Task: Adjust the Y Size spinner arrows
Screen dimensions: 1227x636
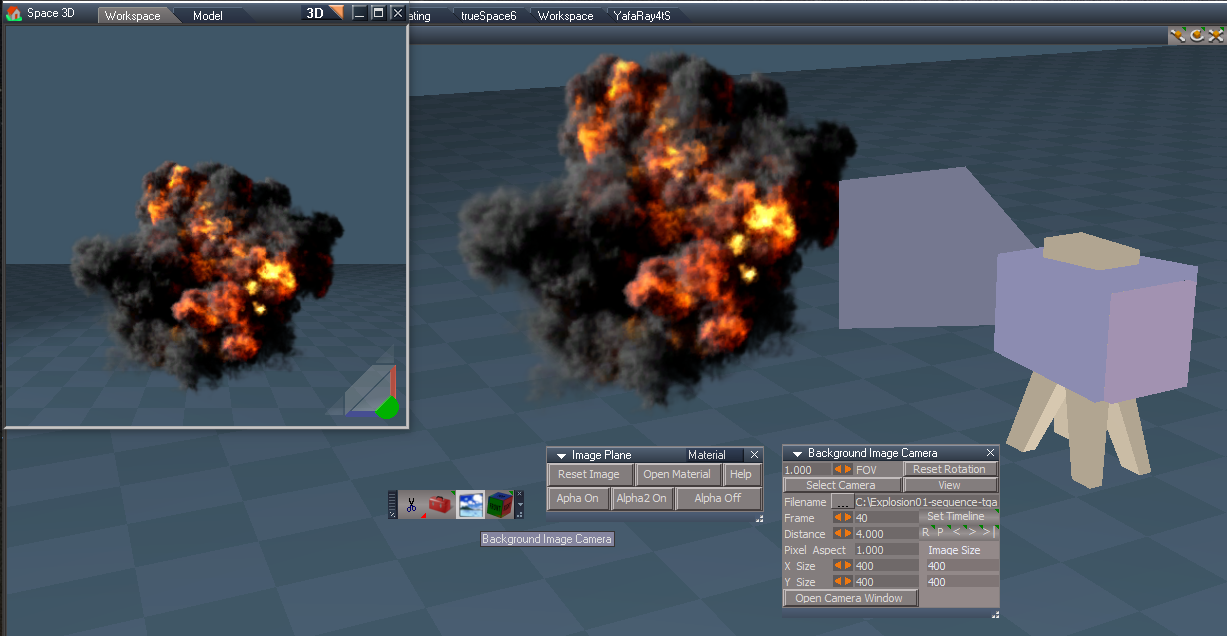Action: click(x=843, y=582)
